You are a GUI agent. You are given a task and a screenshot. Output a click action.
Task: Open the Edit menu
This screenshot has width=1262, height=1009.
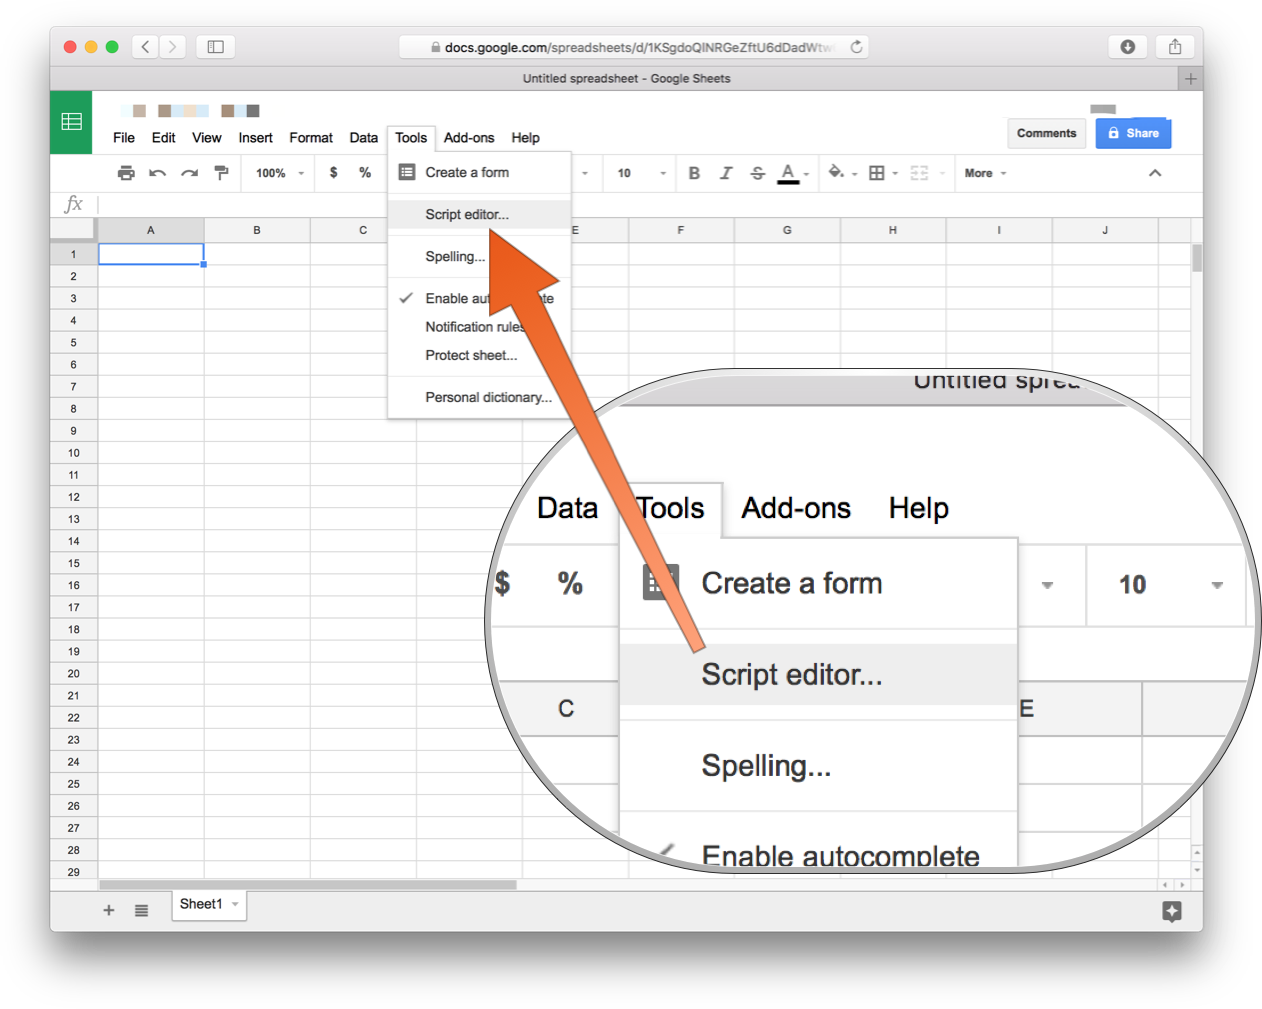point(163,138)
